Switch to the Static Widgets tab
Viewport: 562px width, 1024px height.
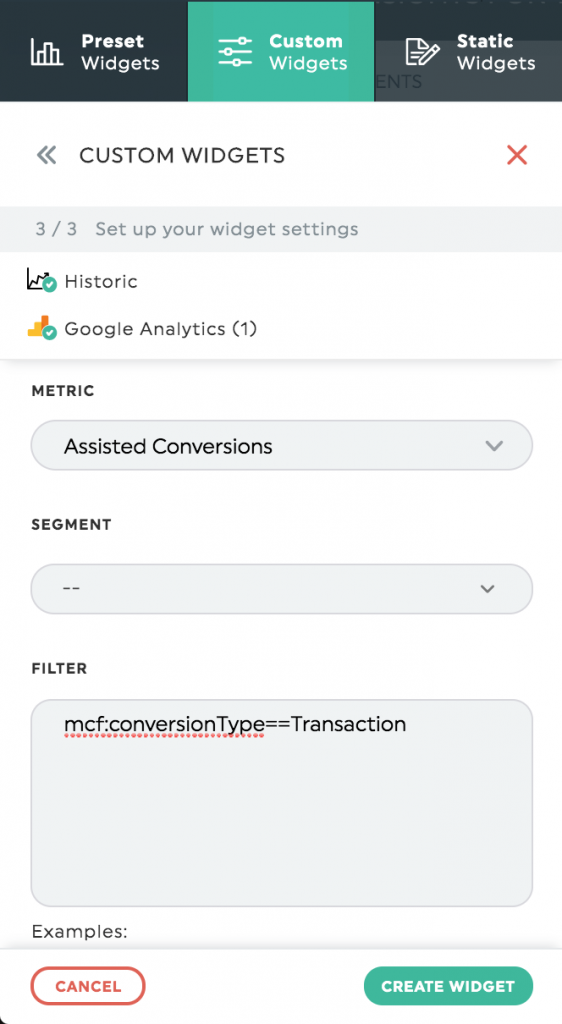pyautogui.click(x=469, y=52)
